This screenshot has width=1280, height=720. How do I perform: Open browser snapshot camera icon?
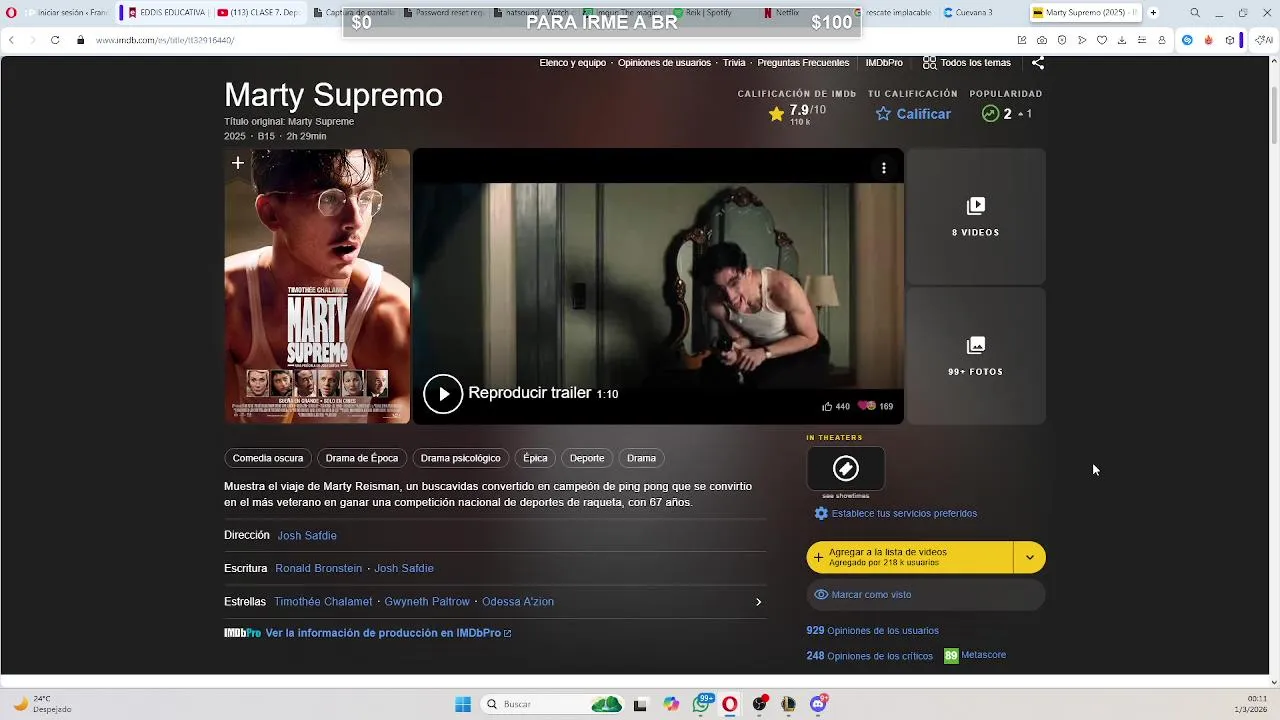(1042, 40)
